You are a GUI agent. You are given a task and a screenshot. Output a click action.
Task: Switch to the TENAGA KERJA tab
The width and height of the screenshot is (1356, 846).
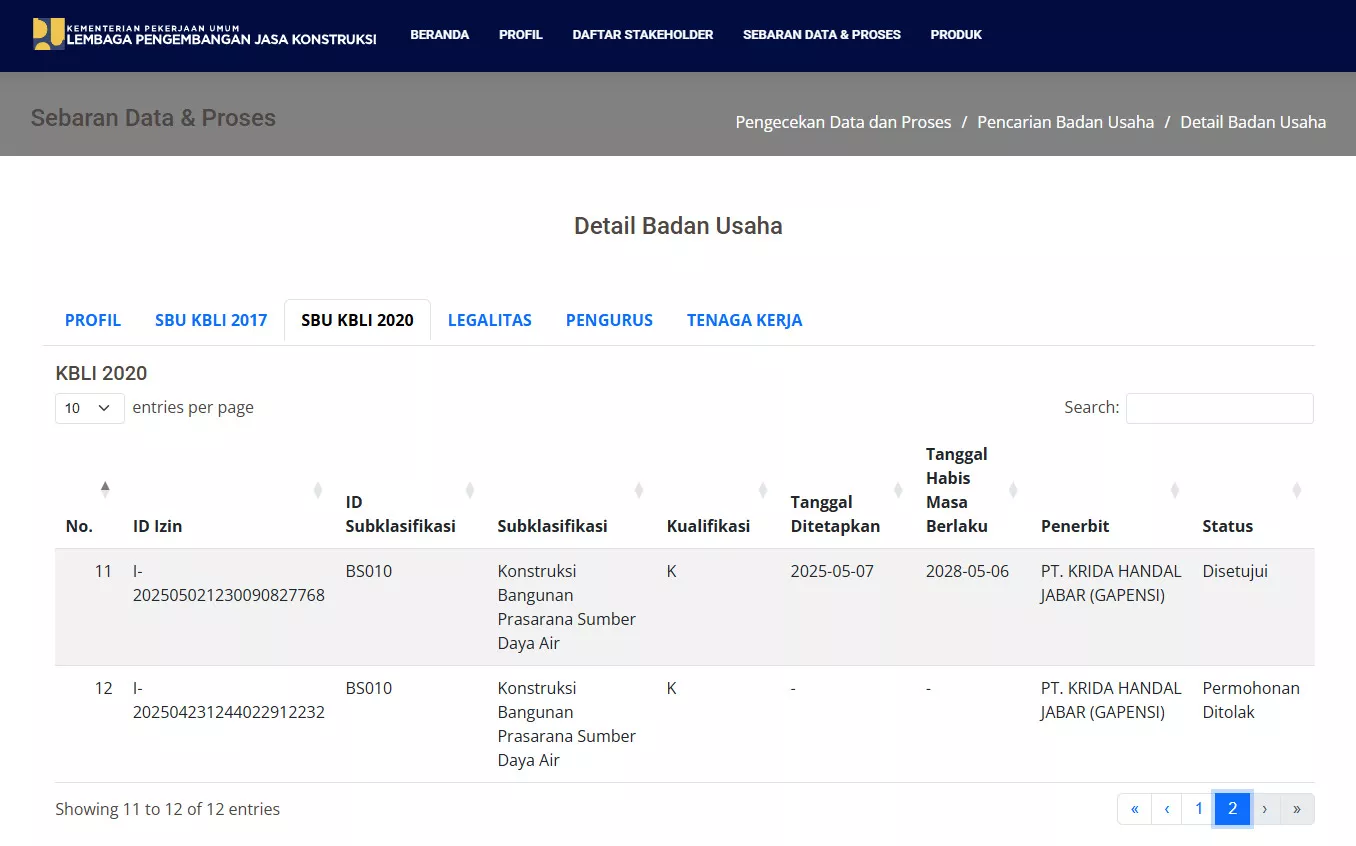click(x=745, y=320)
